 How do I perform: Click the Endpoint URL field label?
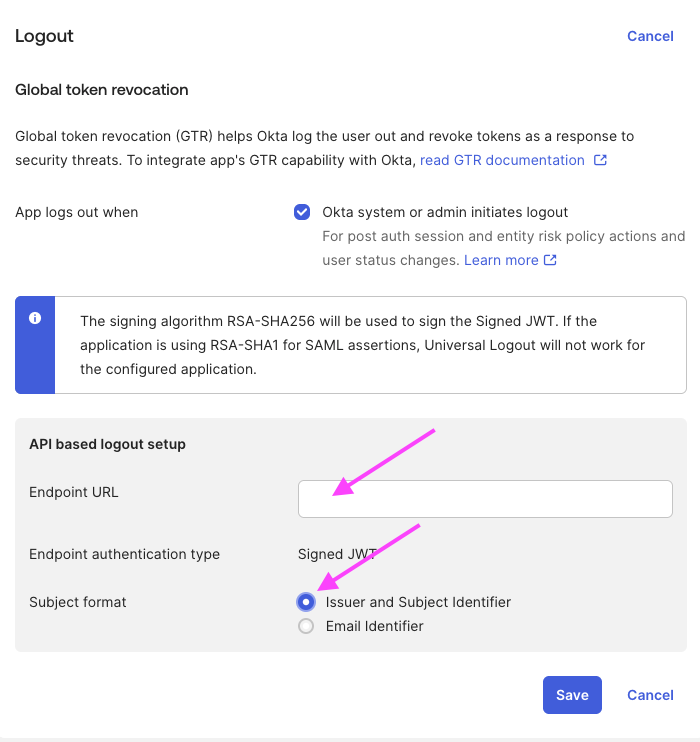point(74,492)
